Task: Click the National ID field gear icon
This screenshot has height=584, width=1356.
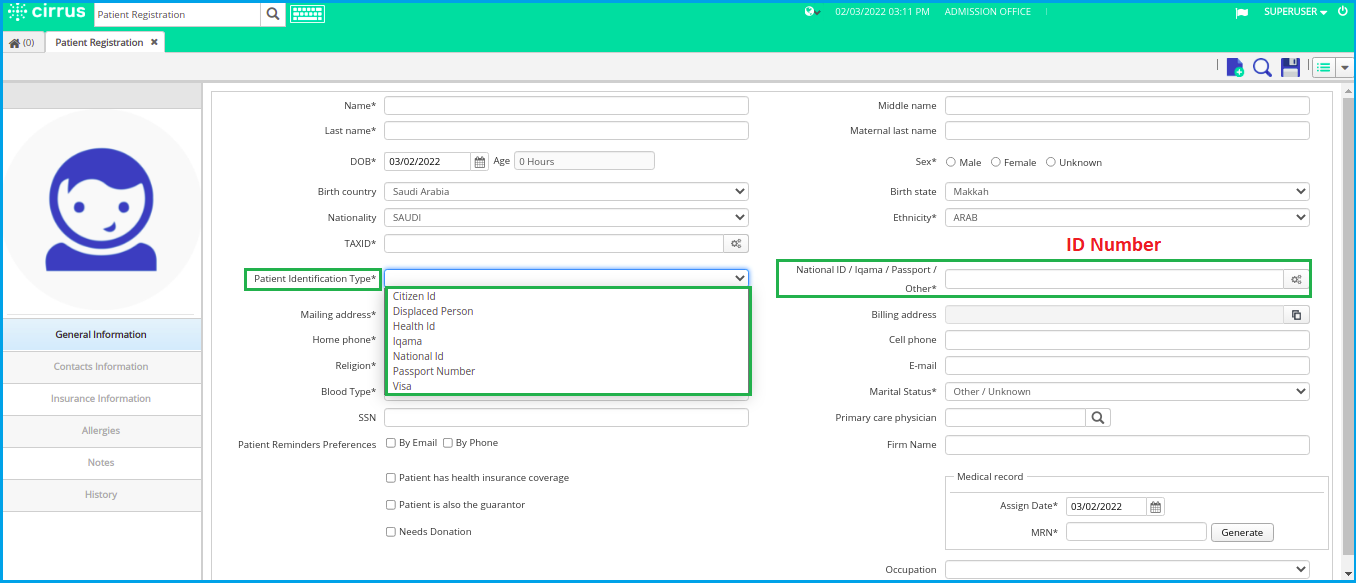Action: click(x=1294, y=278)
